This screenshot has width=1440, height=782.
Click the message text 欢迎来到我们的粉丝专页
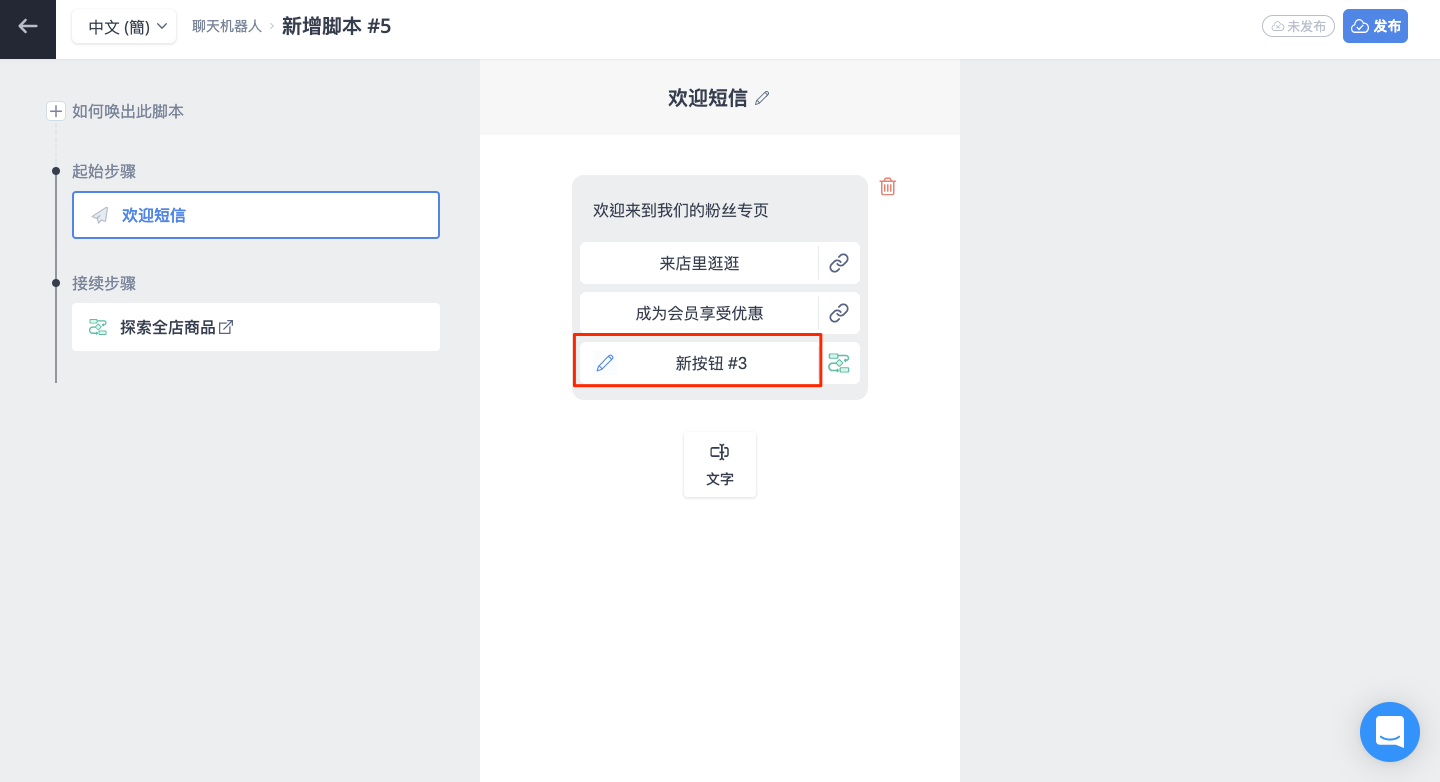(681, 210)
